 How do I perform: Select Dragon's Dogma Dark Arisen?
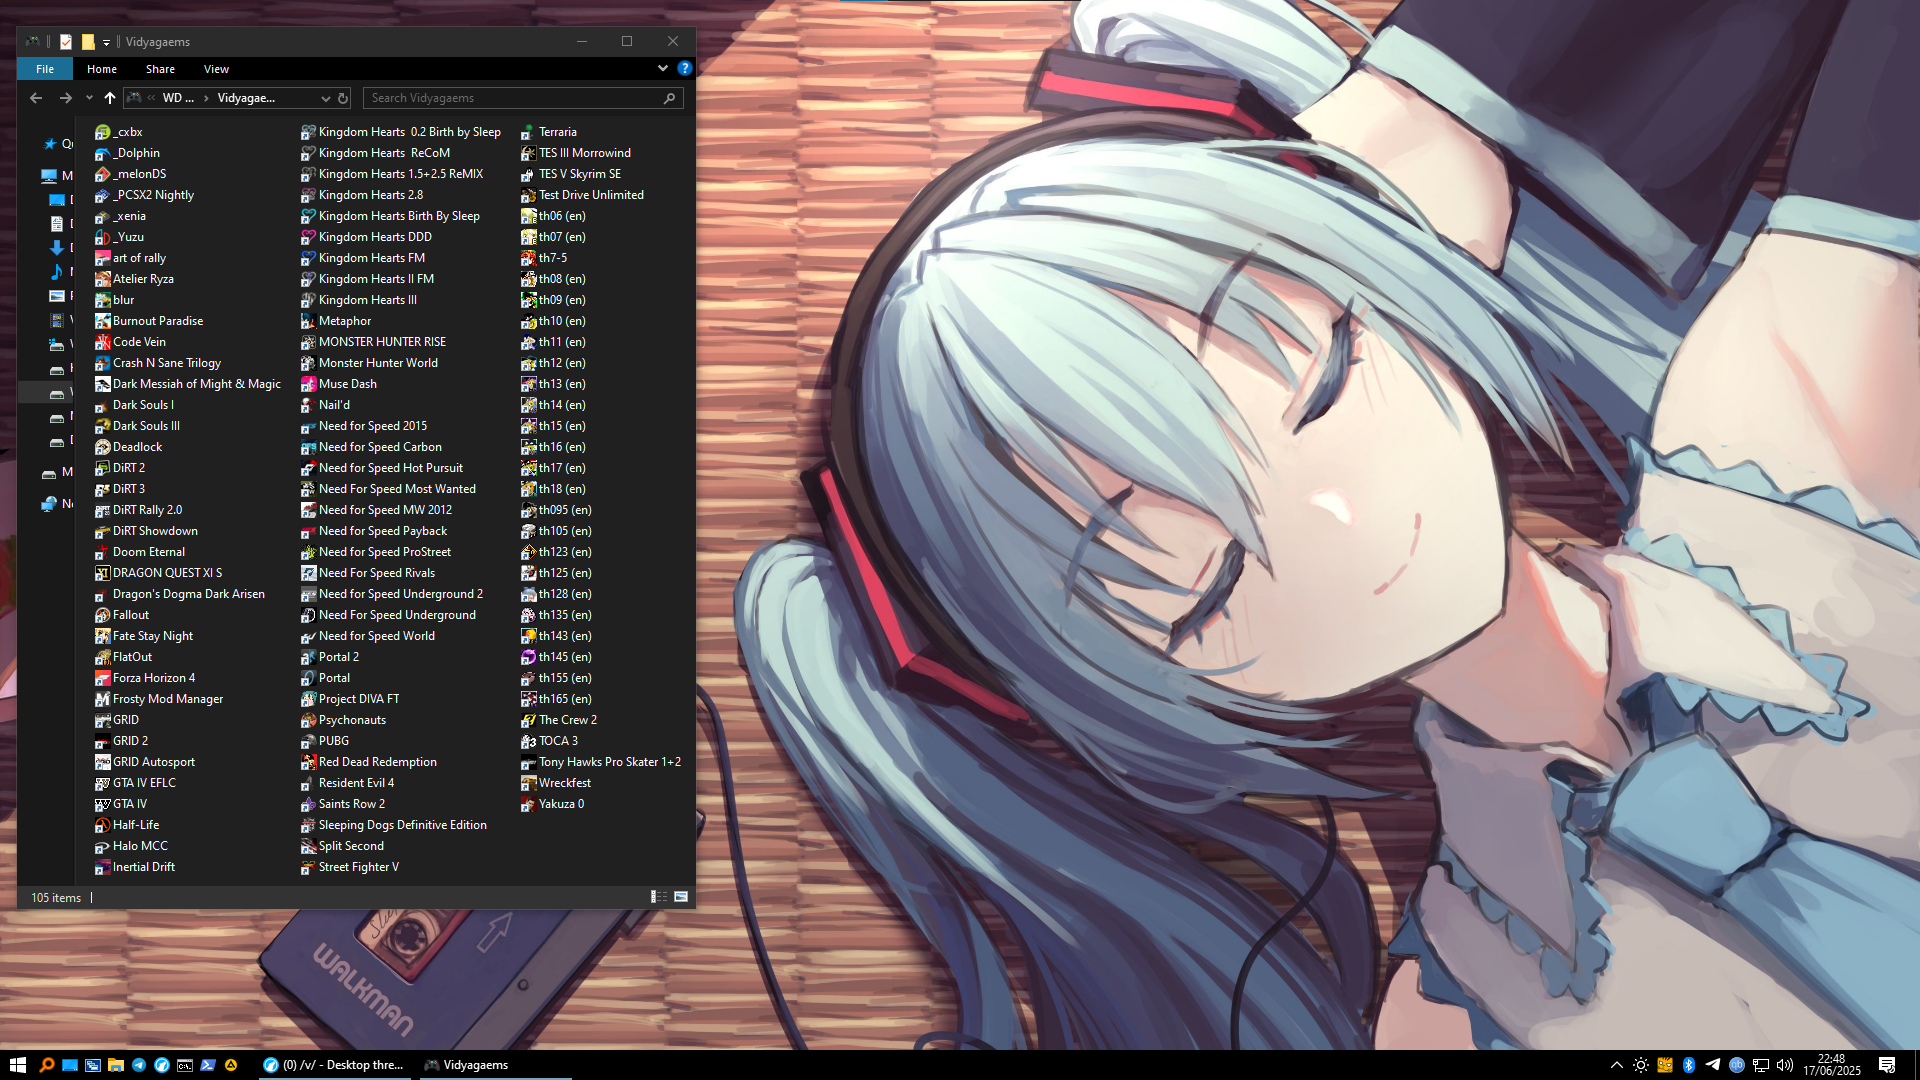(180, 594)
